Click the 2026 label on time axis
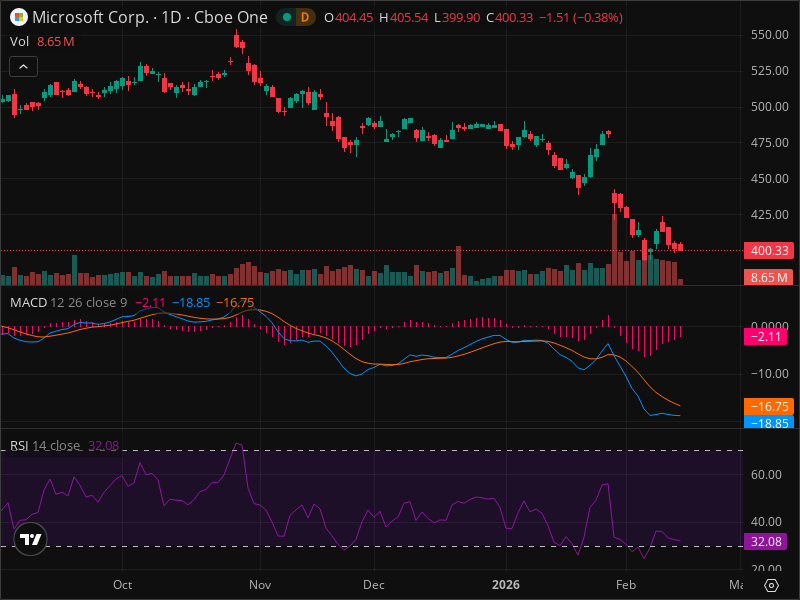 tap(506, 585)
